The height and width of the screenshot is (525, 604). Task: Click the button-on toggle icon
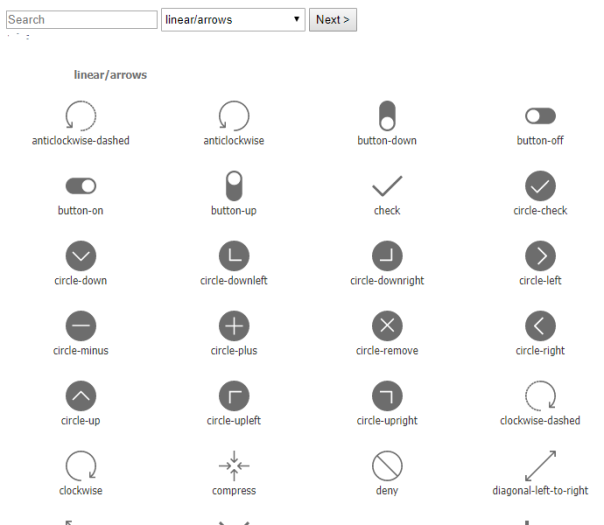(x=81, y=186)
